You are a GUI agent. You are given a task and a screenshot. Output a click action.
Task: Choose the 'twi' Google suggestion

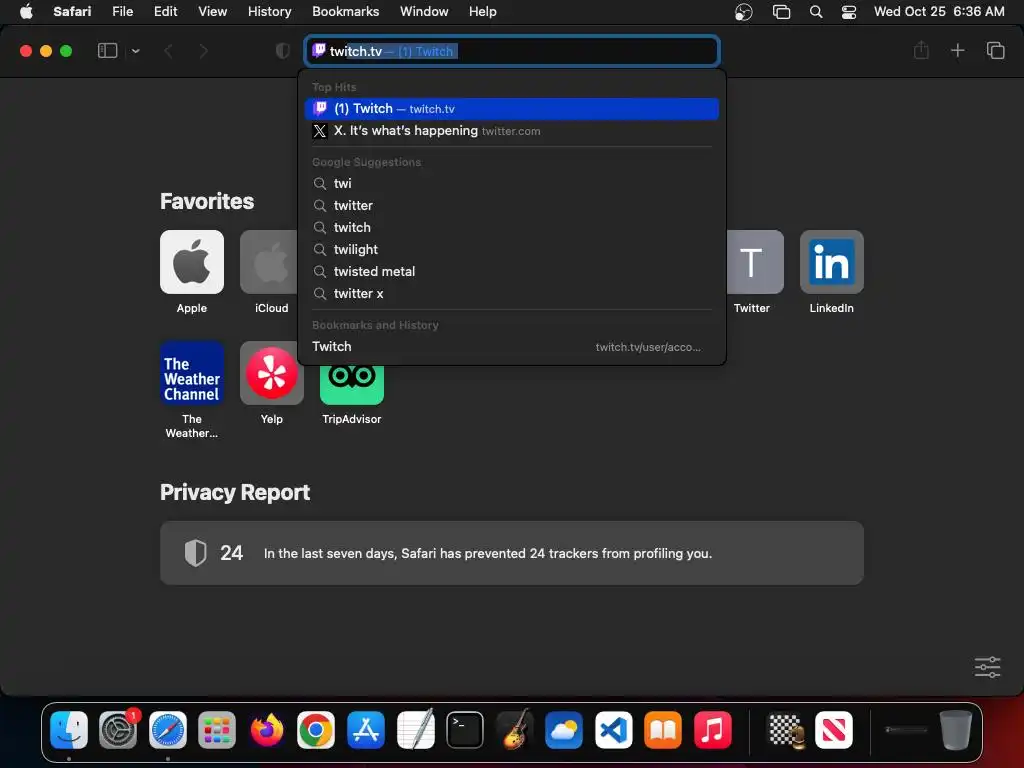tap(512, 184)
